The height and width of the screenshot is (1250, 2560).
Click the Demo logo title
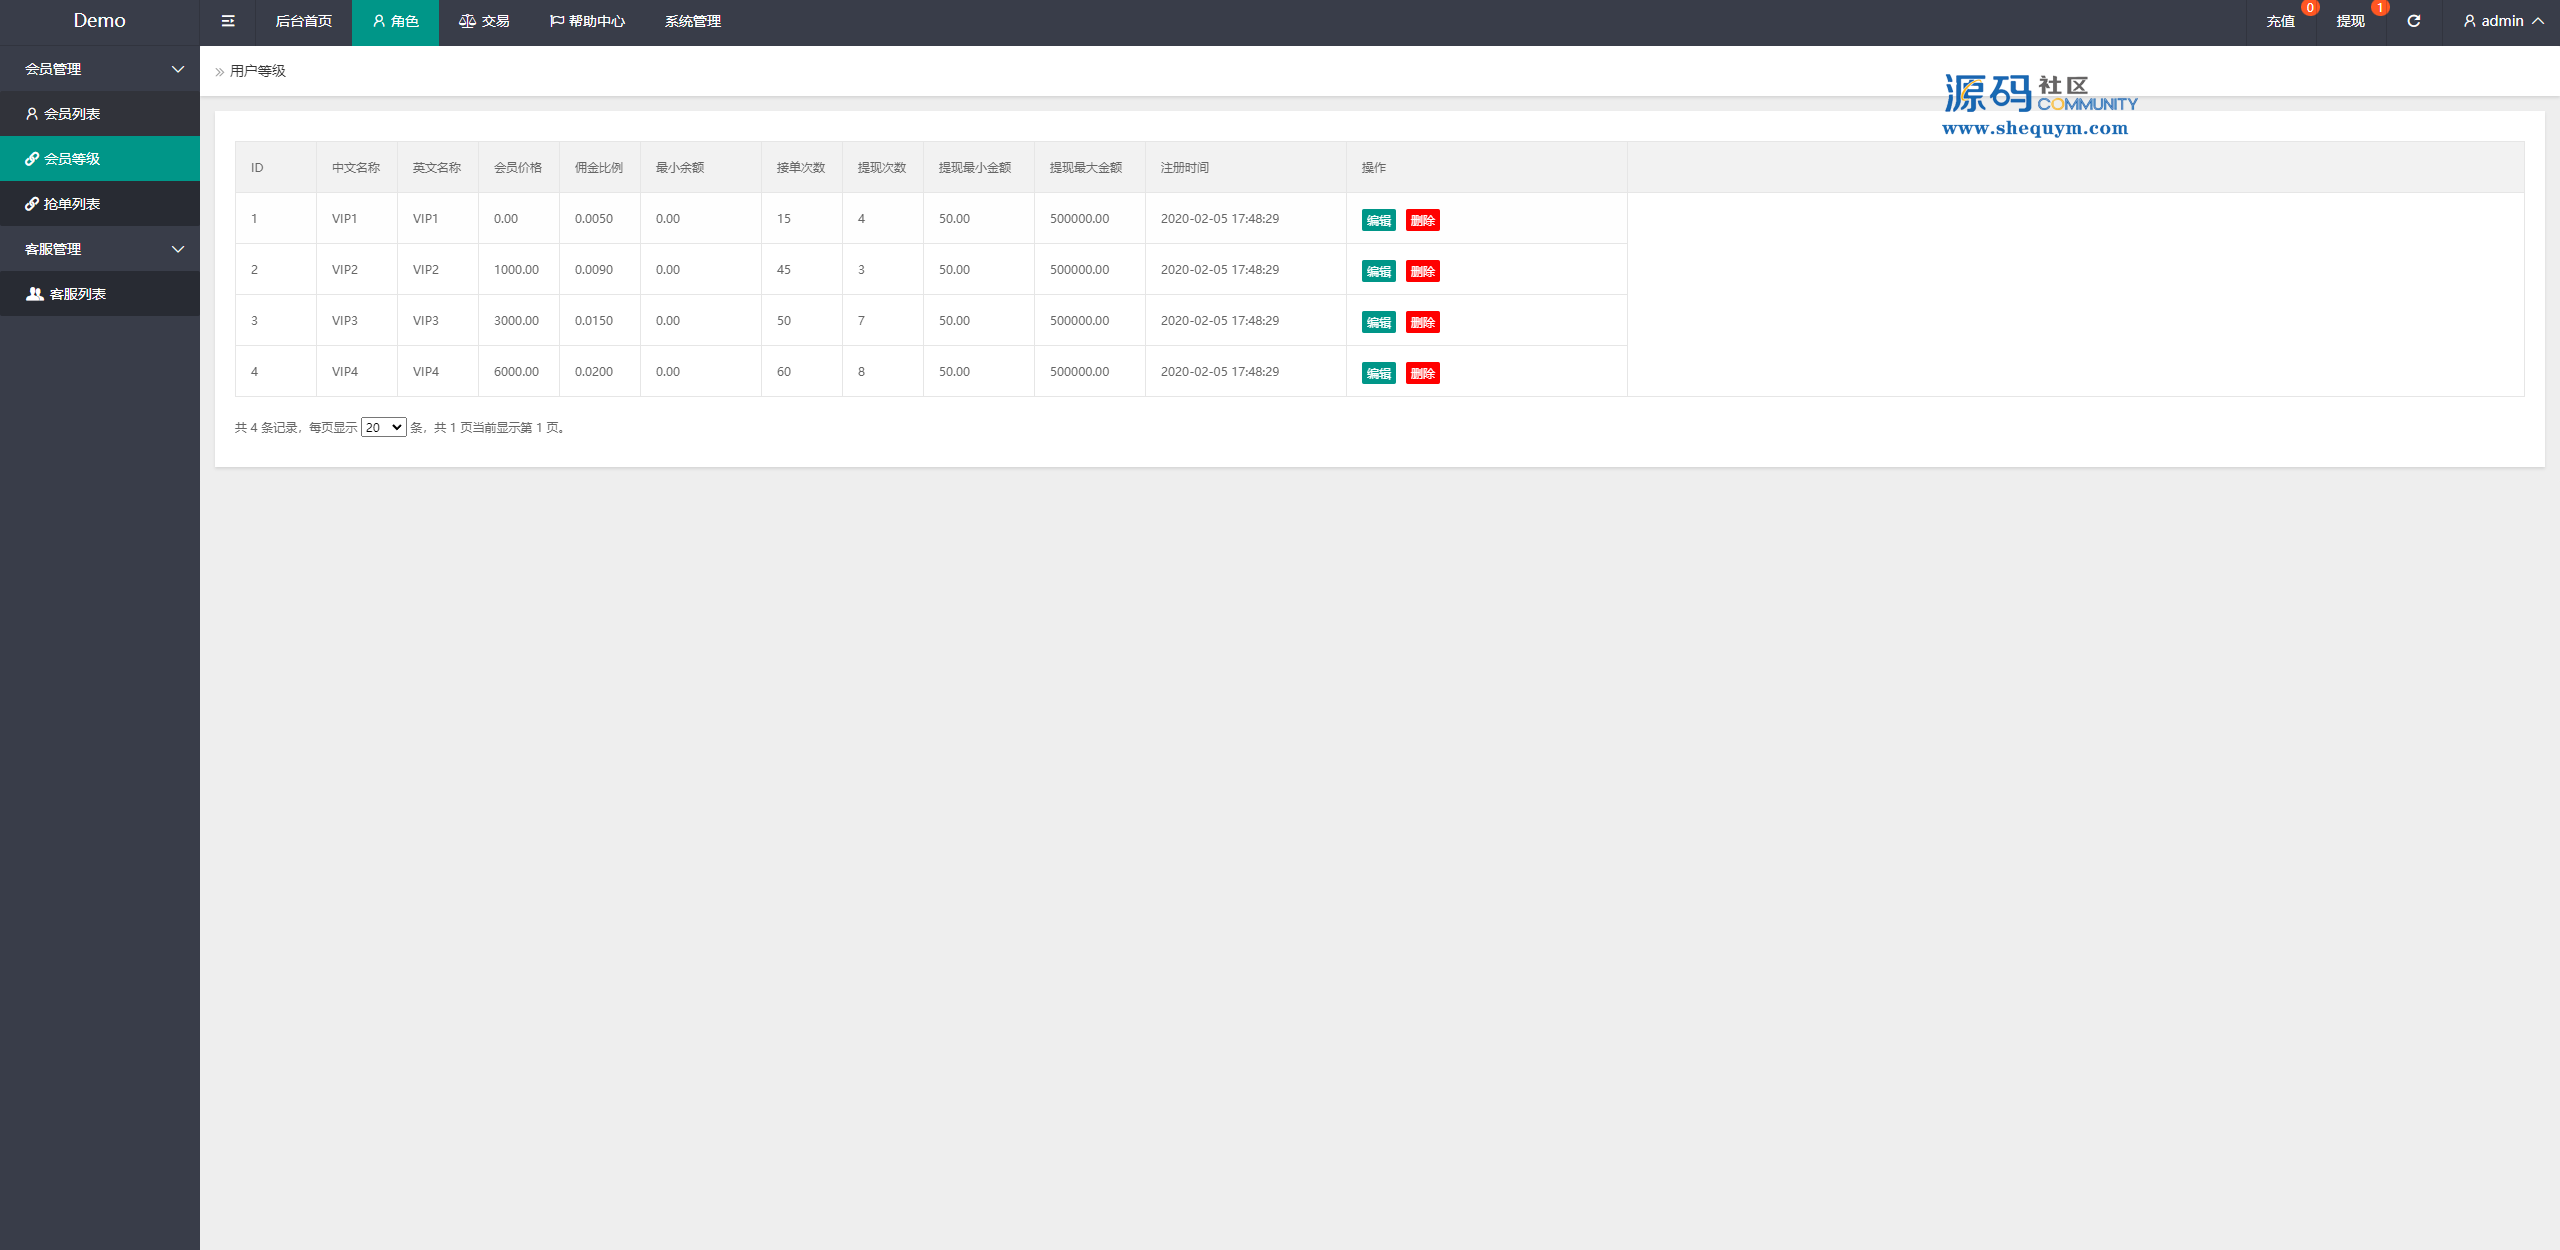pos(100,21)
